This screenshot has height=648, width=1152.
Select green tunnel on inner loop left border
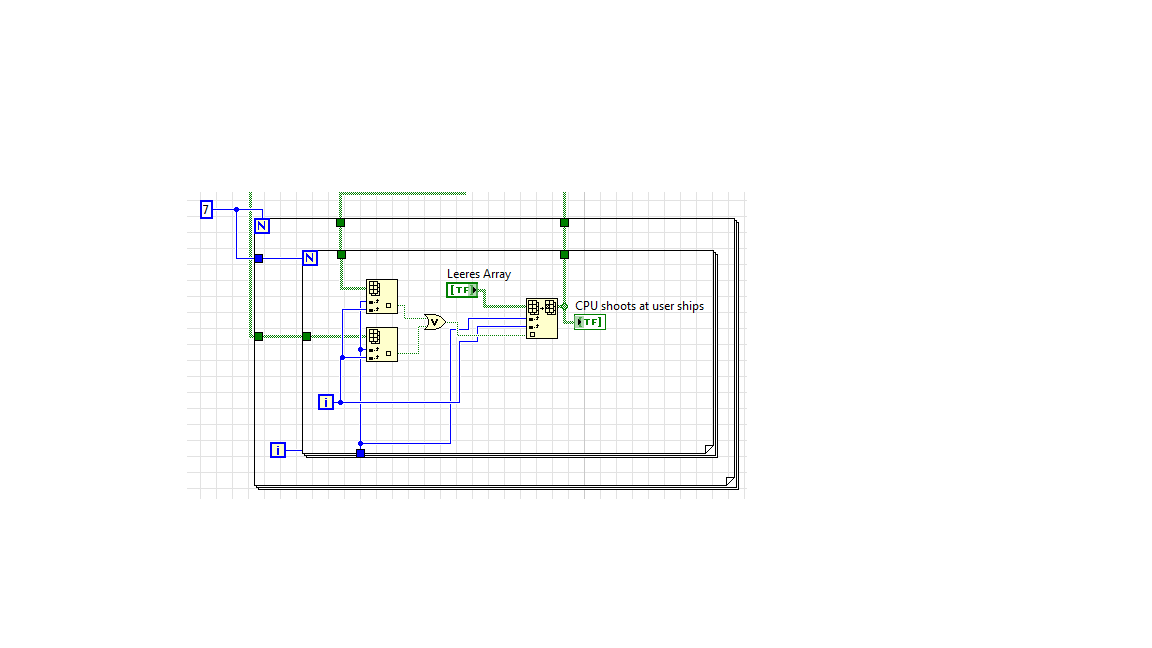[x=307, y=336]
